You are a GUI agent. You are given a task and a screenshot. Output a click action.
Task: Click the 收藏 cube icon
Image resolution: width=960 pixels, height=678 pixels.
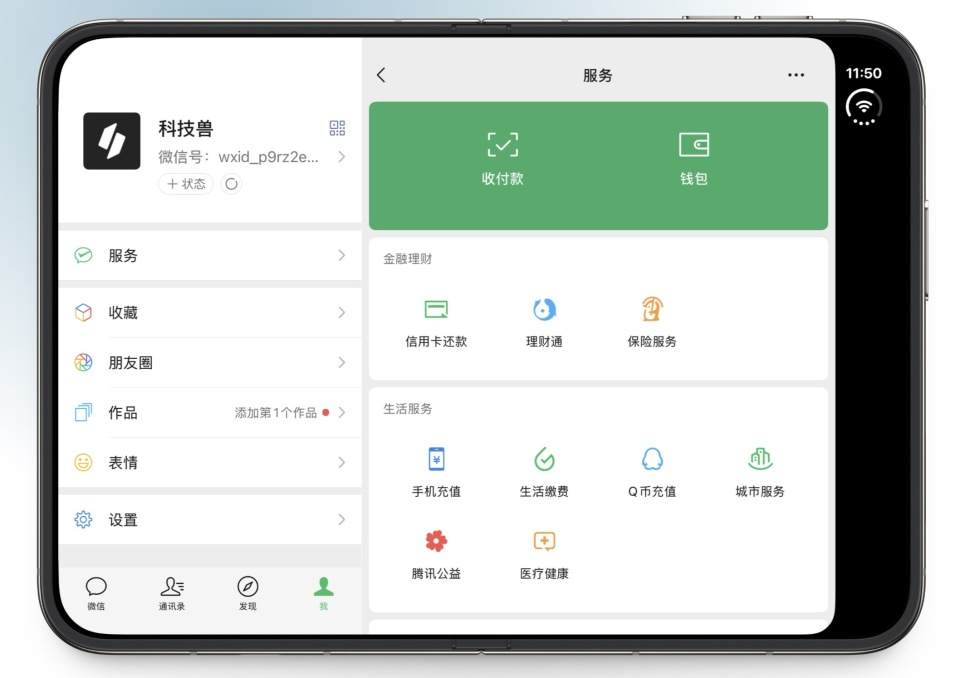tap(83, 312)
